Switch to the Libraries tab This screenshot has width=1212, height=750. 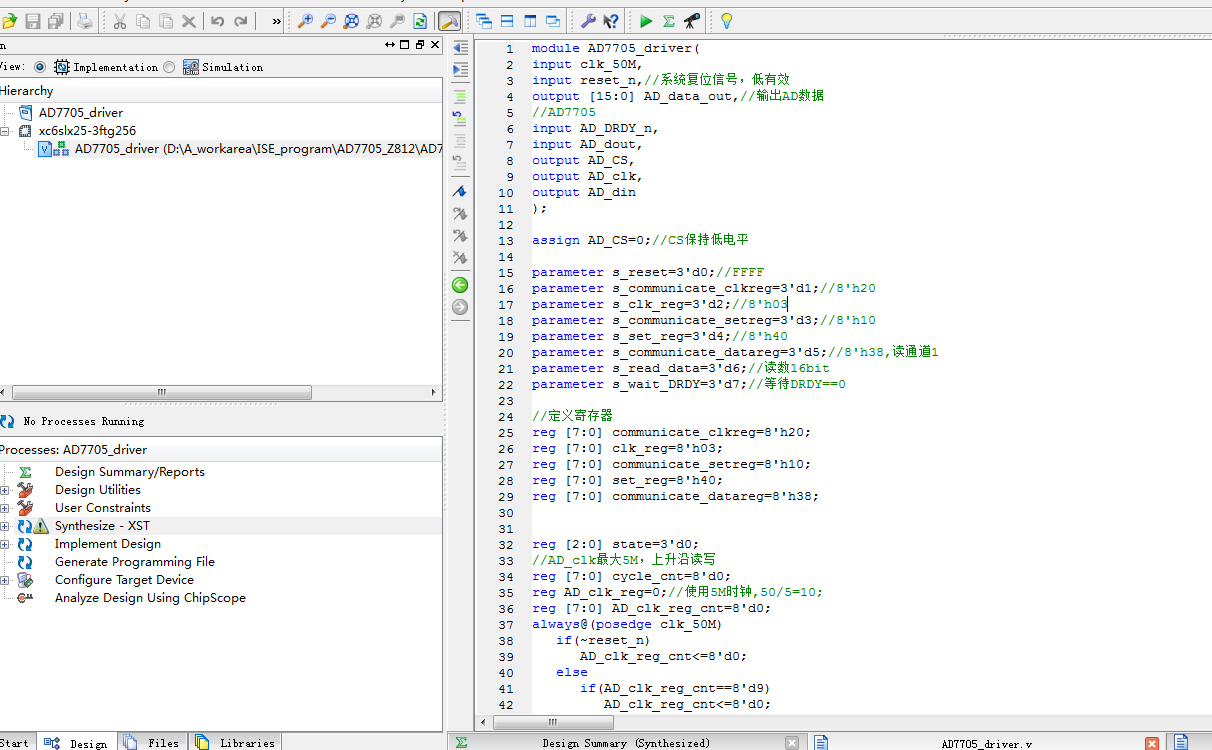click(x=237, y=743)
